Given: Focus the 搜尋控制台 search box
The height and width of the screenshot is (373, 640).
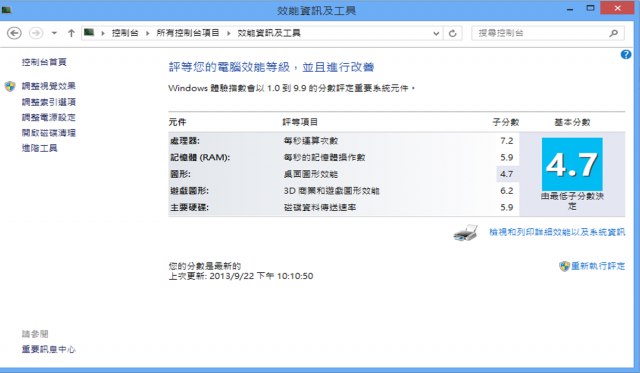Looking at the screenshot, I should 548,33.
